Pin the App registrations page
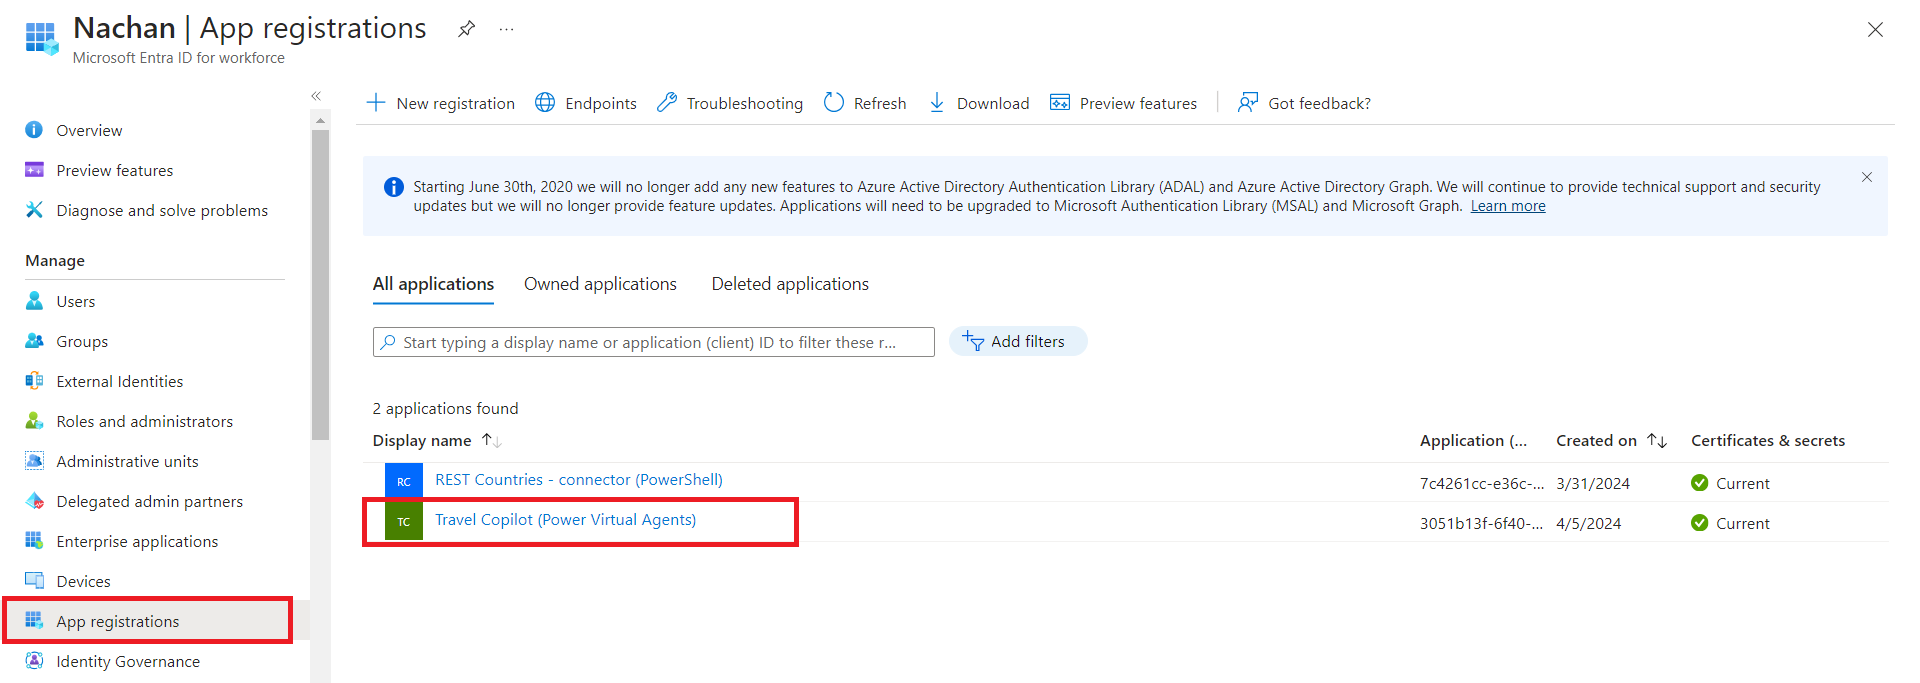The width and height of the screenshot is (1920, 683). click(466, 29)
